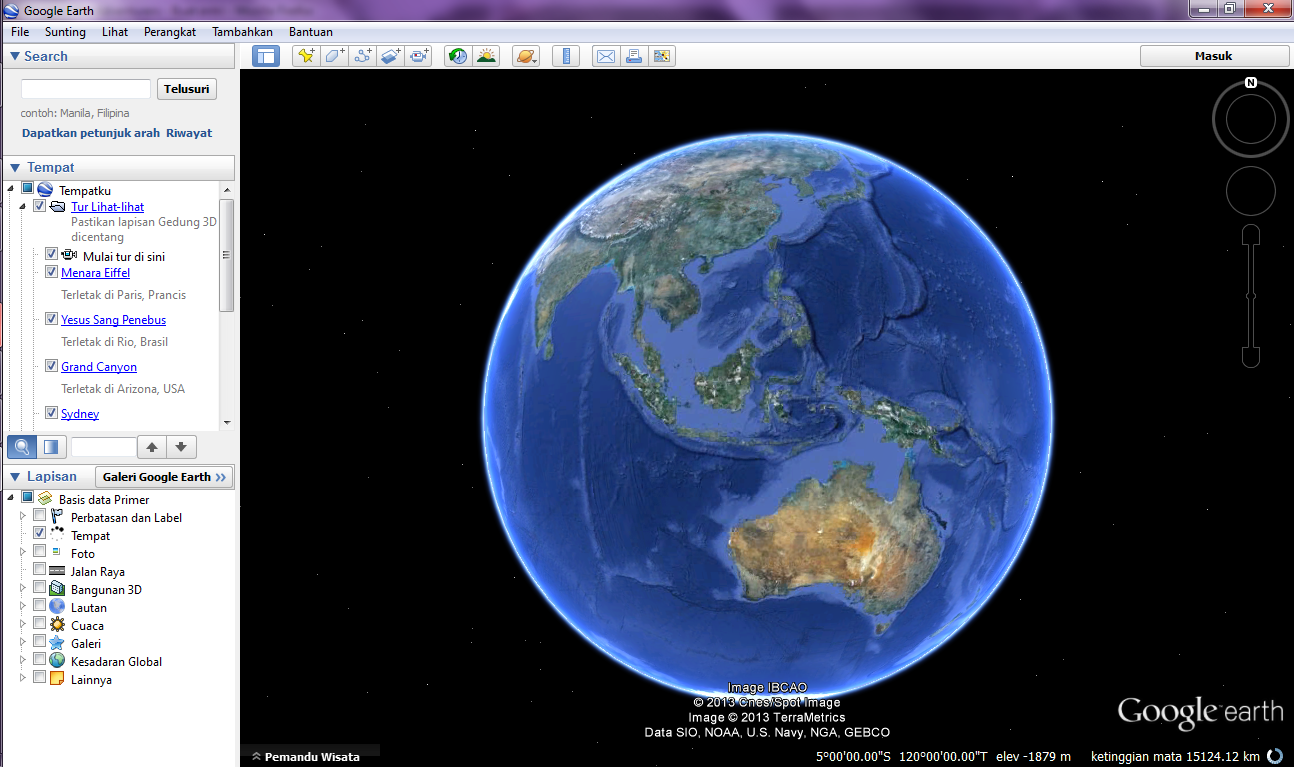Enable the Jalan Raya layer checkbox
This screenshot has height=767, width=1294.
coord(39,570)
